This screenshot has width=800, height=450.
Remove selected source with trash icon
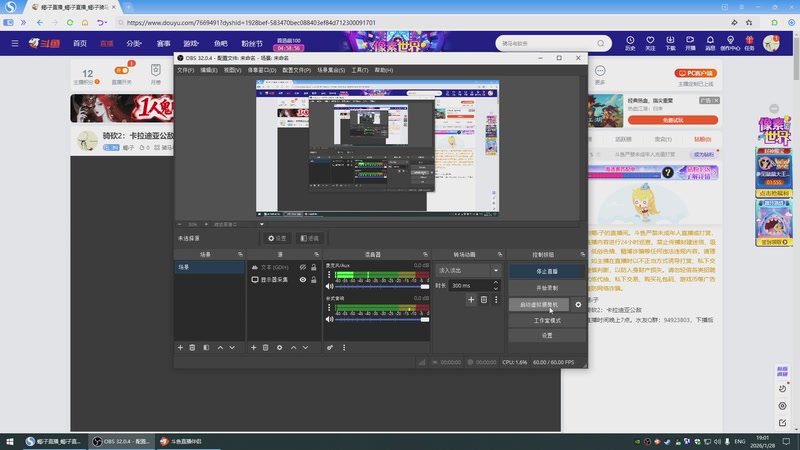266,347
